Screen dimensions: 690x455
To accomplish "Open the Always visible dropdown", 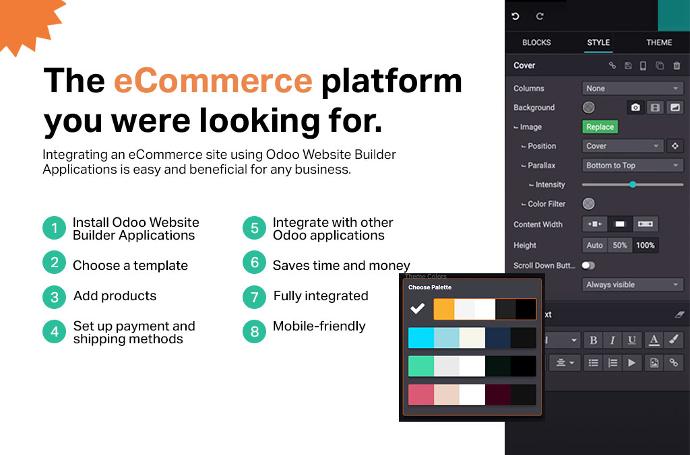I will pos(633,285).
